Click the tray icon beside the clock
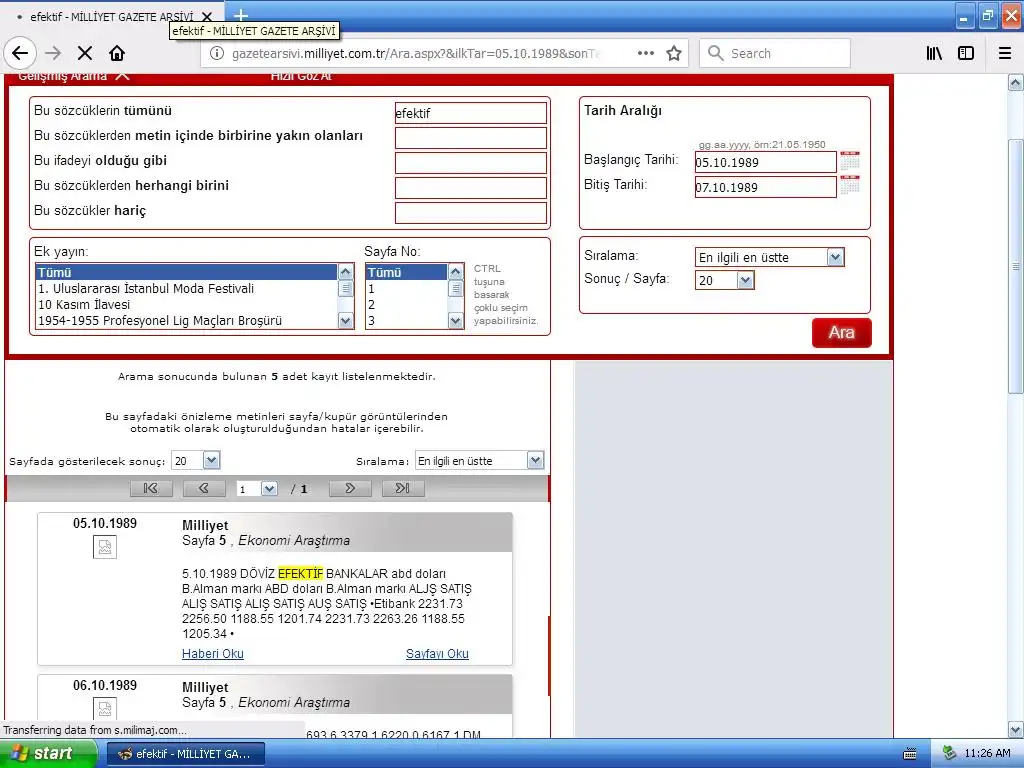 pyautogui.click(x=950, y=753)
